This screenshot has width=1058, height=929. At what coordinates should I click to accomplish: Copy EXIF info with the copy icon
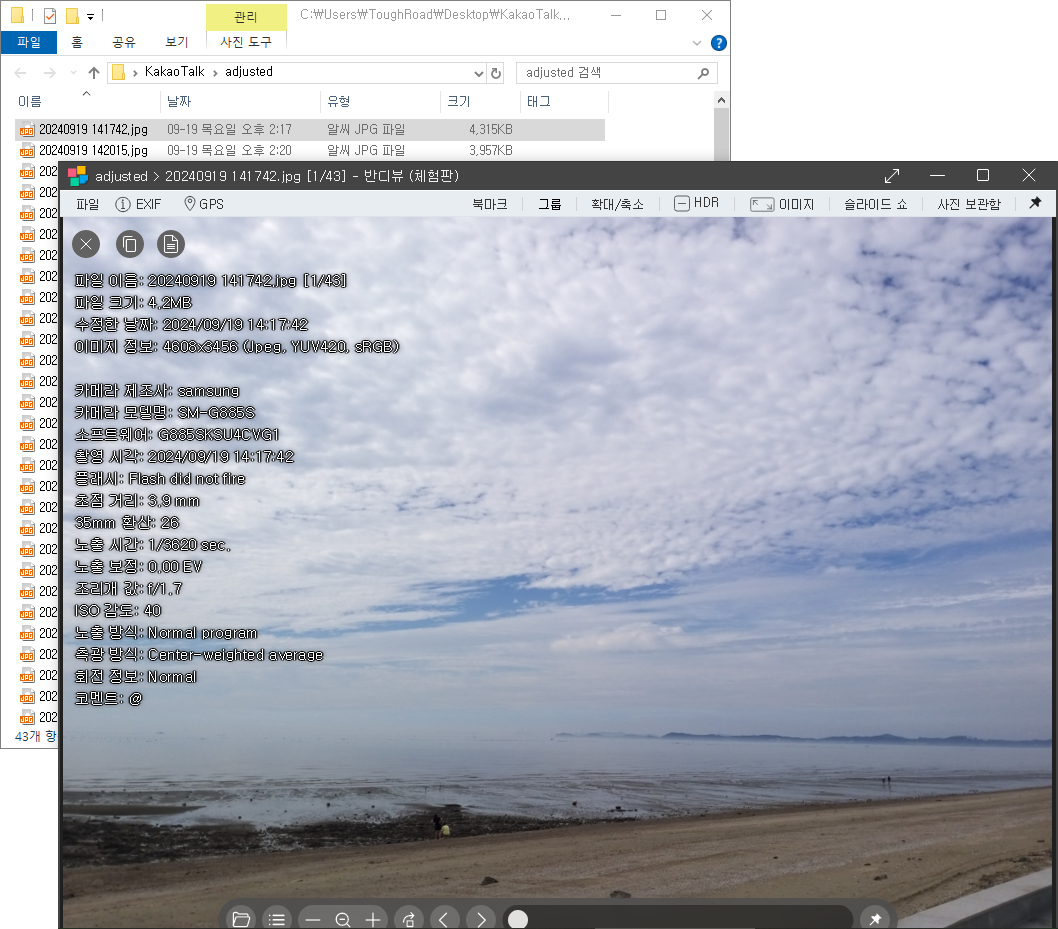130,244
